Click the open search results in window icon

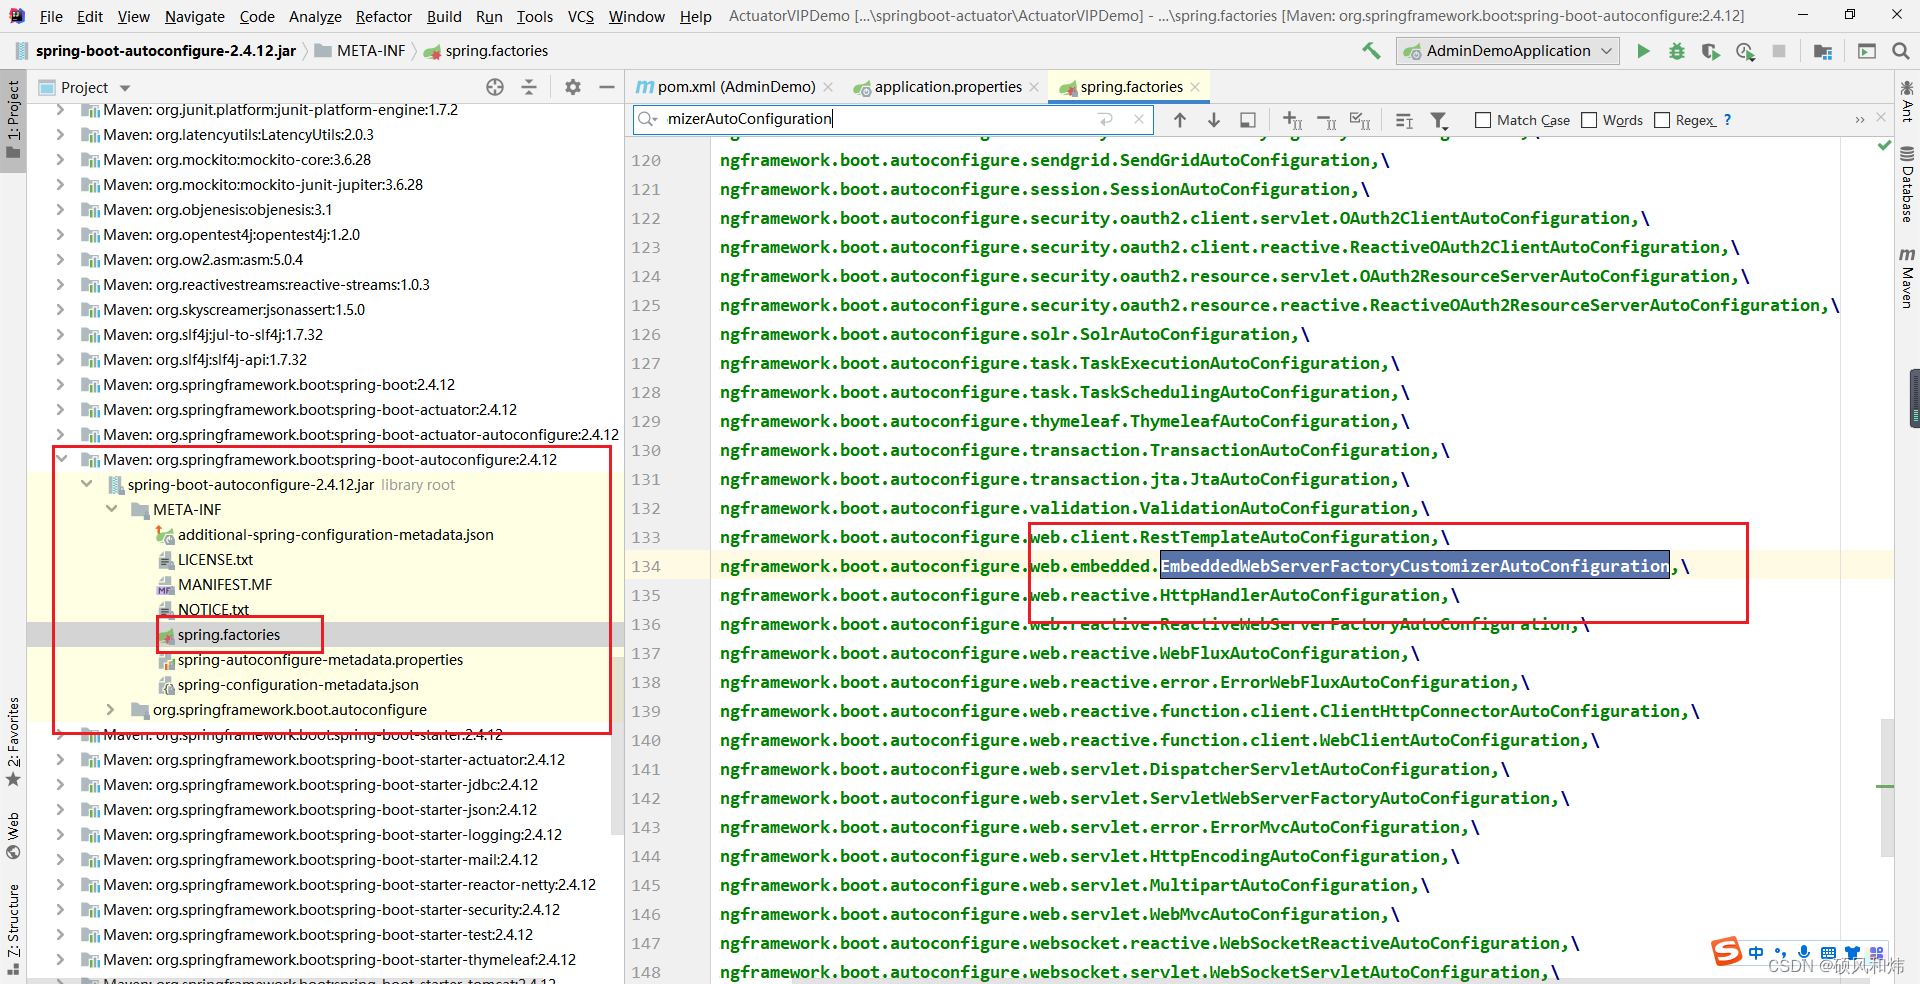point(1248,120)
